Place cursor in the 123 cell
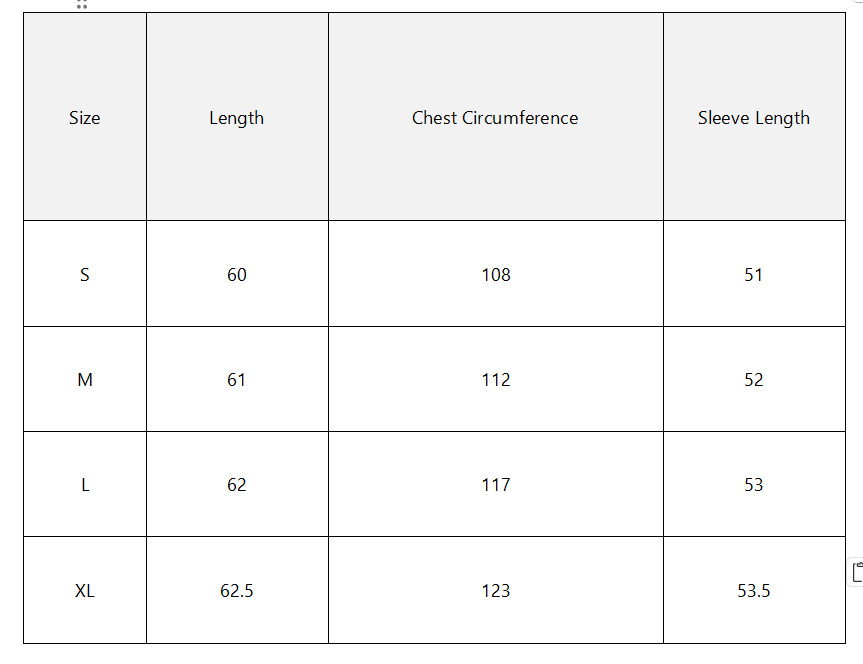 click(495, 591)
